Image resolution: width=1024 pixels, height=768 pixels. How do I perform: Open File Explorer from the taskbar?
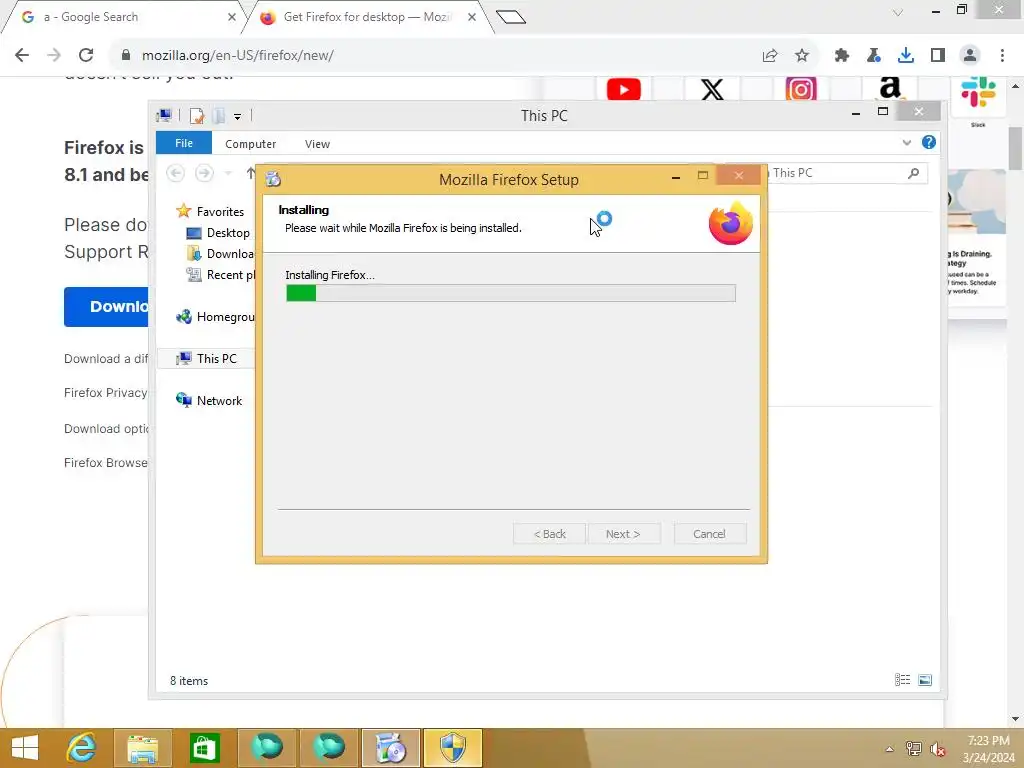coord(143,748)
